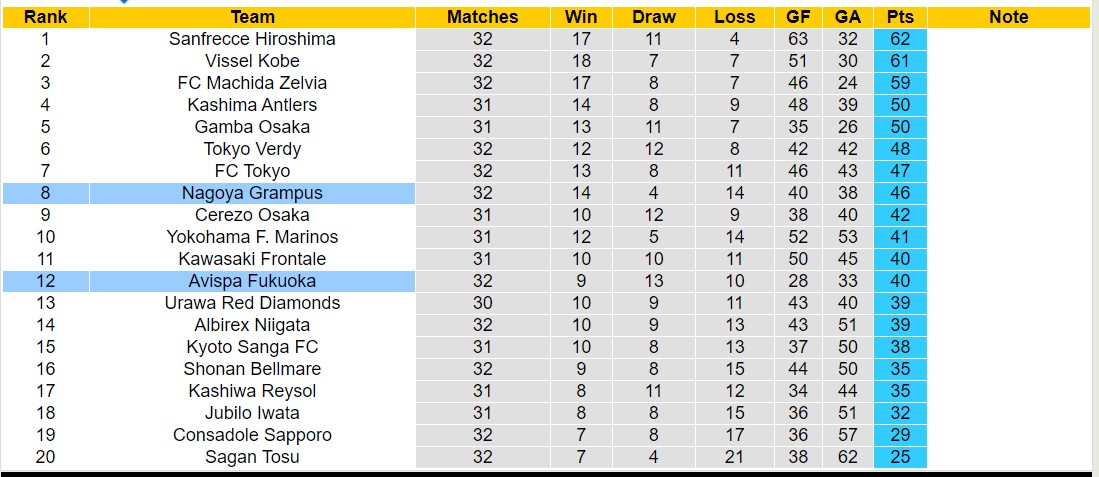Click the Sagan Tosu team name

(252, 457)
